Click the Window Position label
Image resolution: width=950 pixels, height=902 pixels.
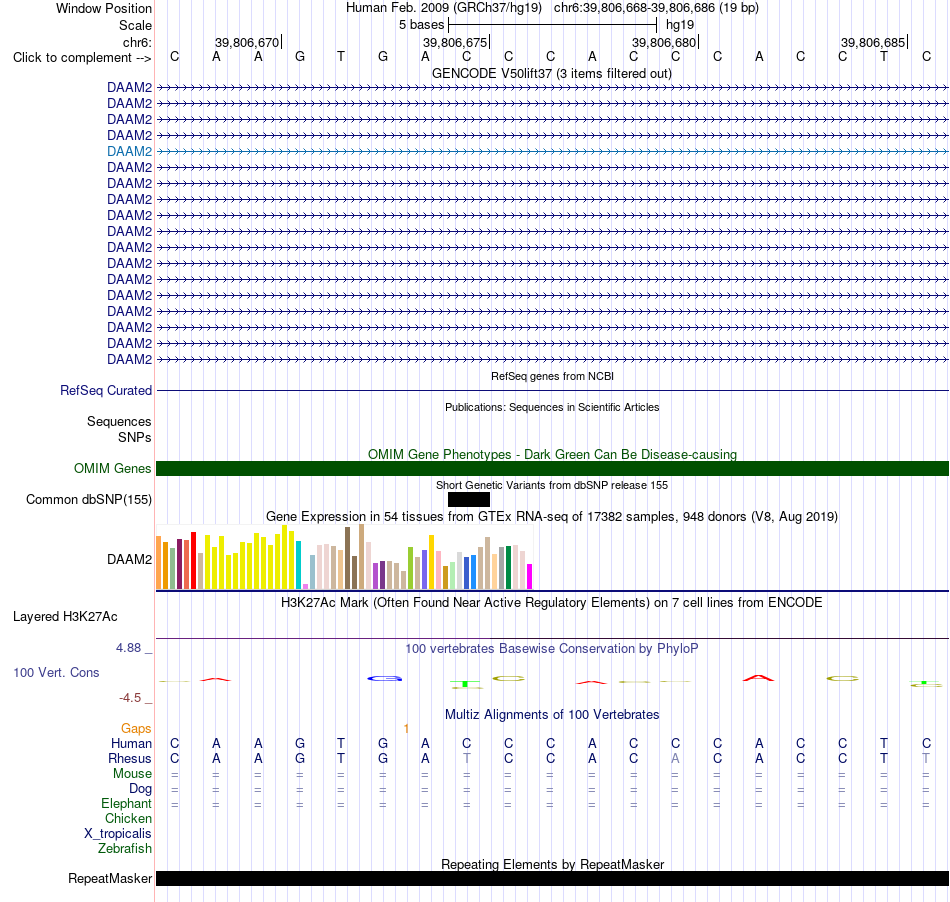pos(104,8)
